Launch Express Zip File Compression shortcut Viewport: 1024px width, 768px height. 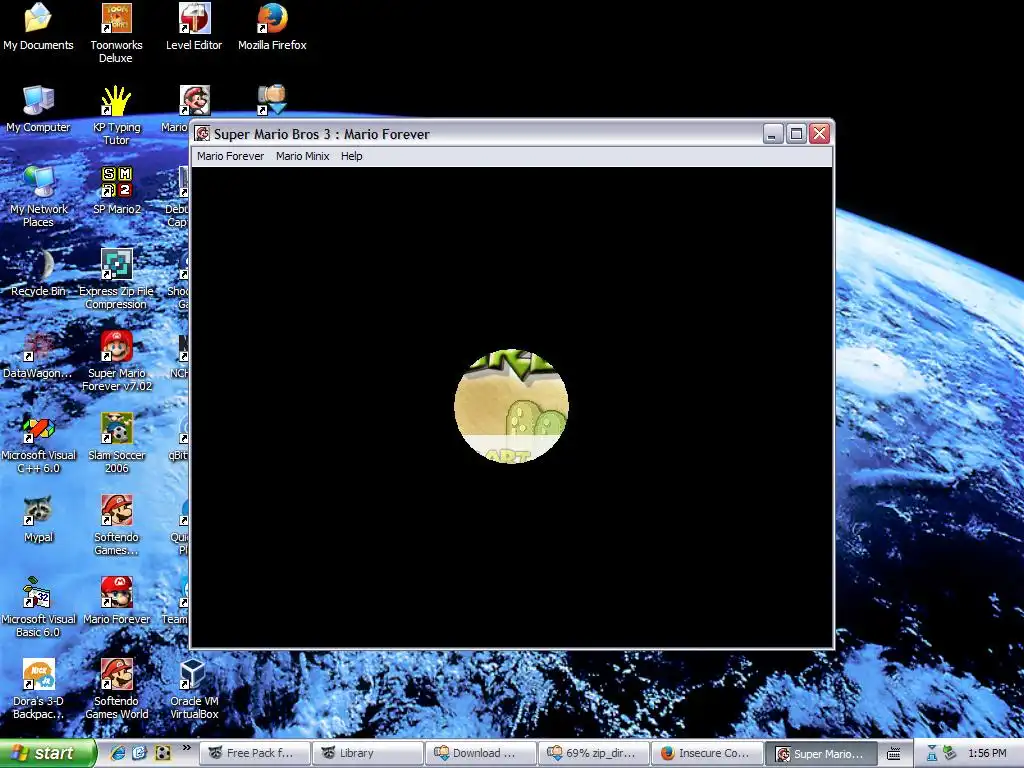tap(116, 279)
